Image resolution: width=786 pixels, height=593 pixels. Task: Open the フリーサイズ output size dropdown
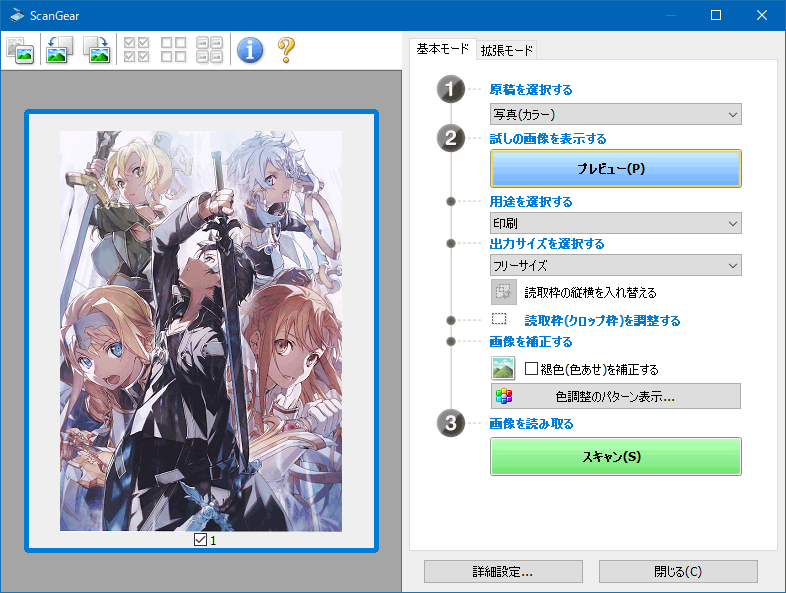click(x=616, y=265)
